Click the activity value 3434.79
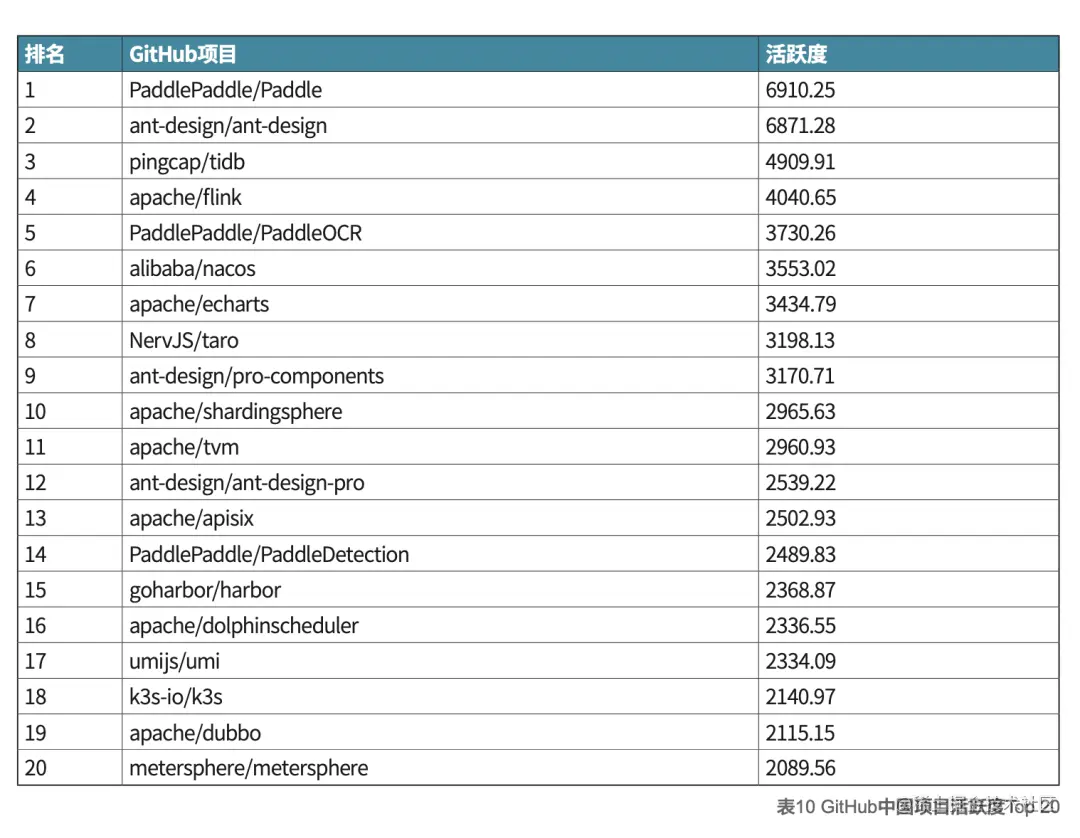1080x838 pixels. coord(800,304)
